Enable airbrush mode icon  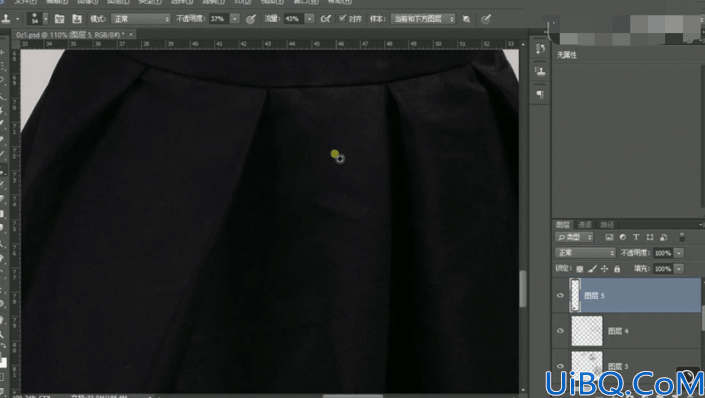click(x=326, y=19)
